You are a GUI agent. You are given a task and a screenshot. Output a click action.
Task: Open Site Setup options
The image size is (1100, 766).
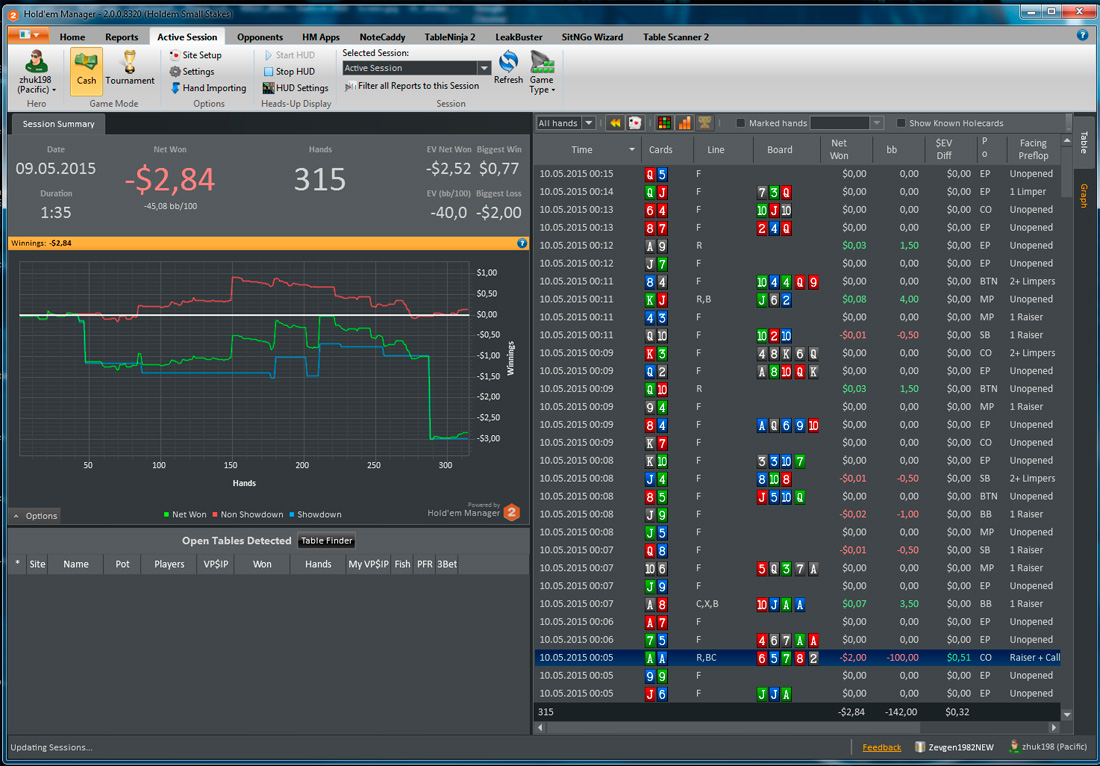click(196, 55)
